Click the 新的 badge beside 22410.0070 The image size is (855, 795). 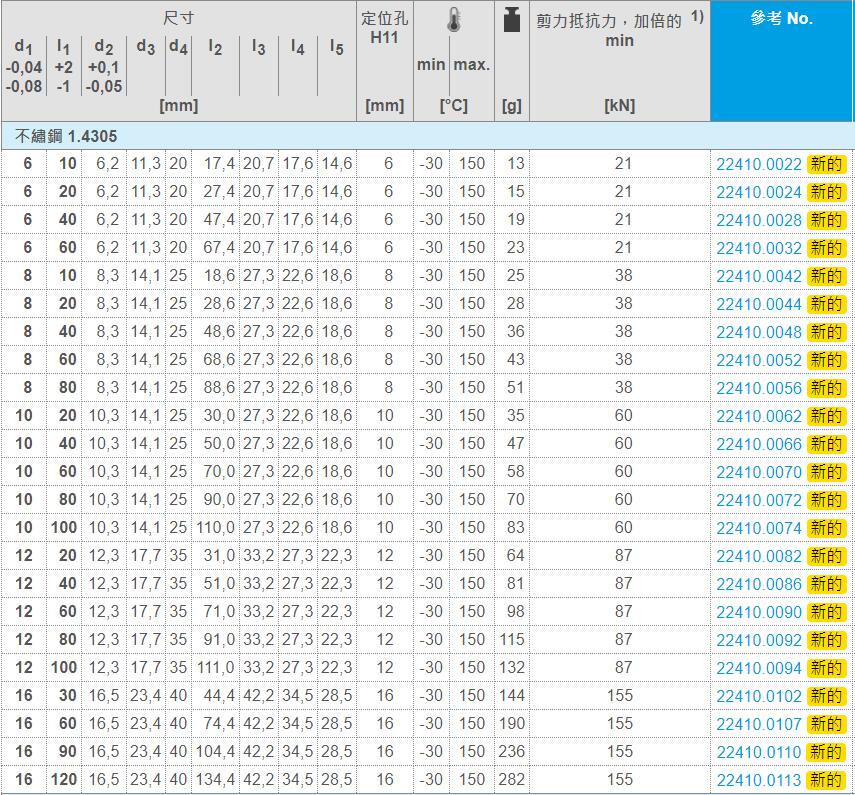[826, 472]
